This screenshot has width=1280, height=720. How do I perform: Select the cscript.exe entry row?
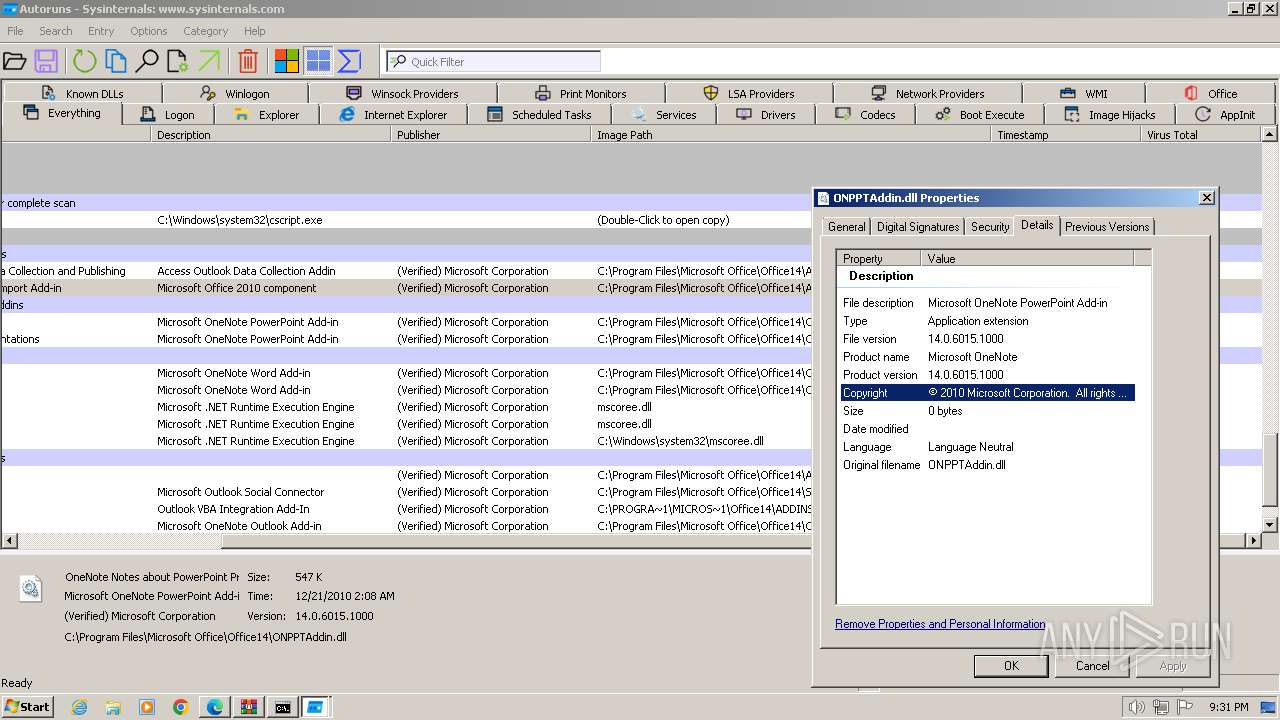pyautogui.click(x=406, y=220)
